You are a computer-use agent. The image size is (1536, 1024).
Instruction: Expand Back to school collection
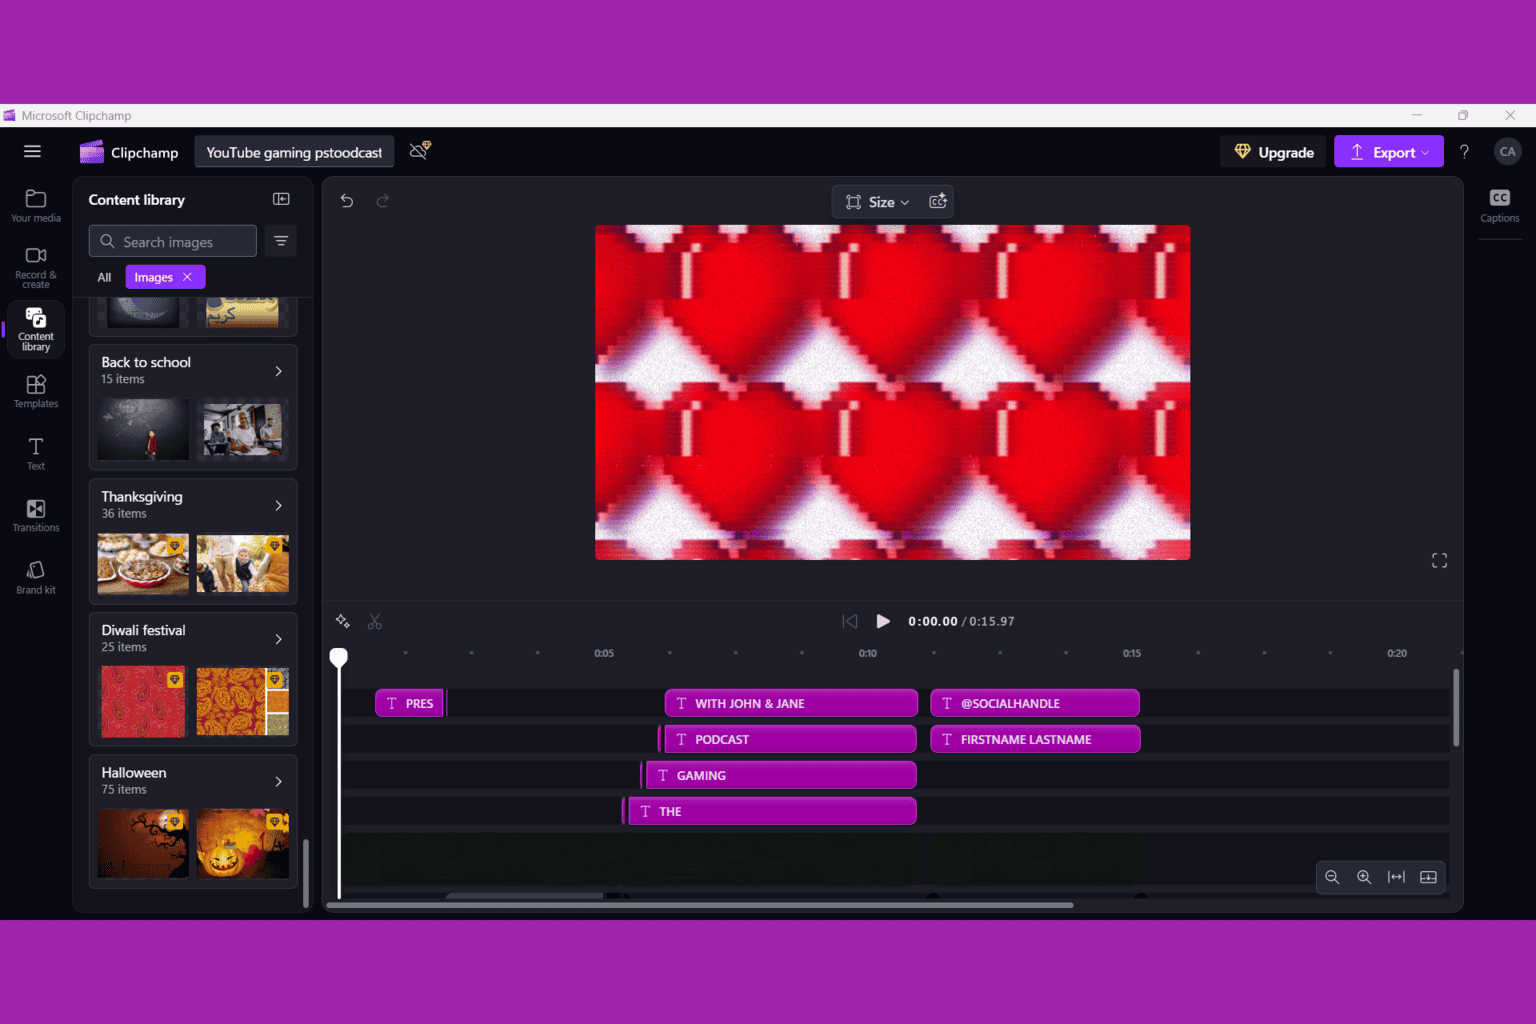[x=279, y=371]
